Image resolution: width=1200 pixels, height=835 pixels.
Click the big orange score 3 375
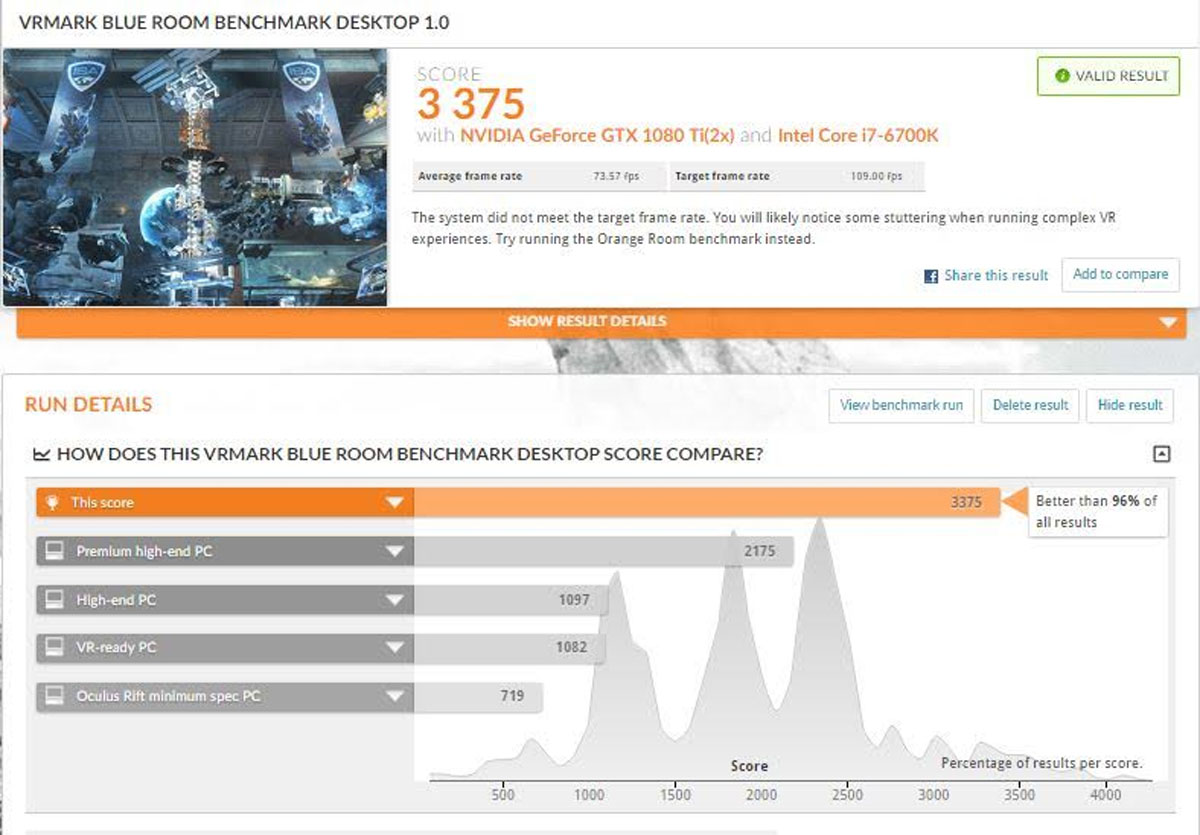pos(471,104)
